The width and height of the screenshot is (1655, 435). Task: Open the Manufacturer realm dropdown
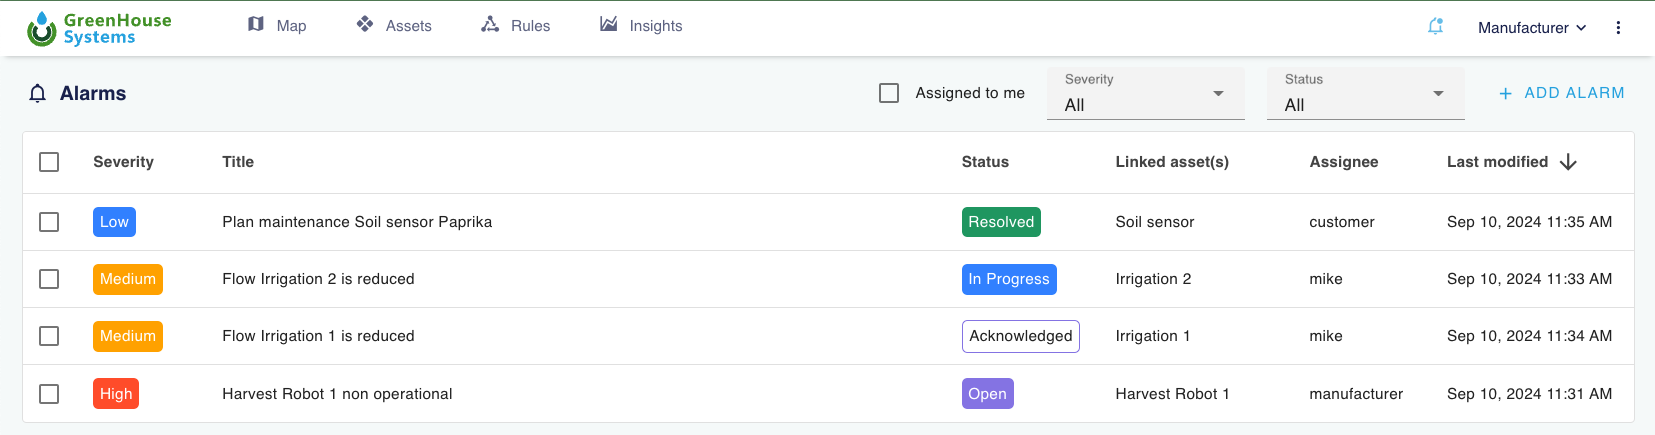point(1532,28)
